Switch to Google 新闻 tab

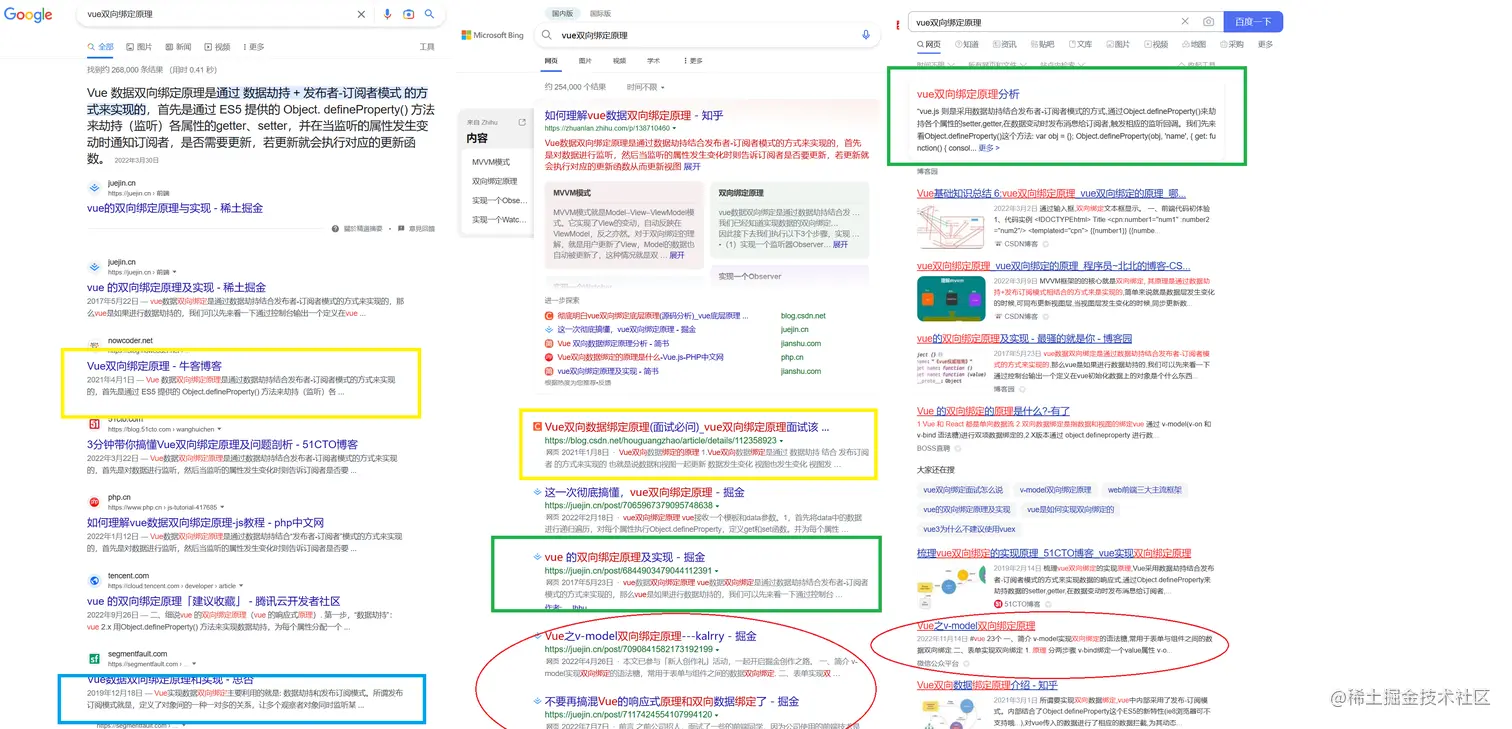tap(178, 47)
